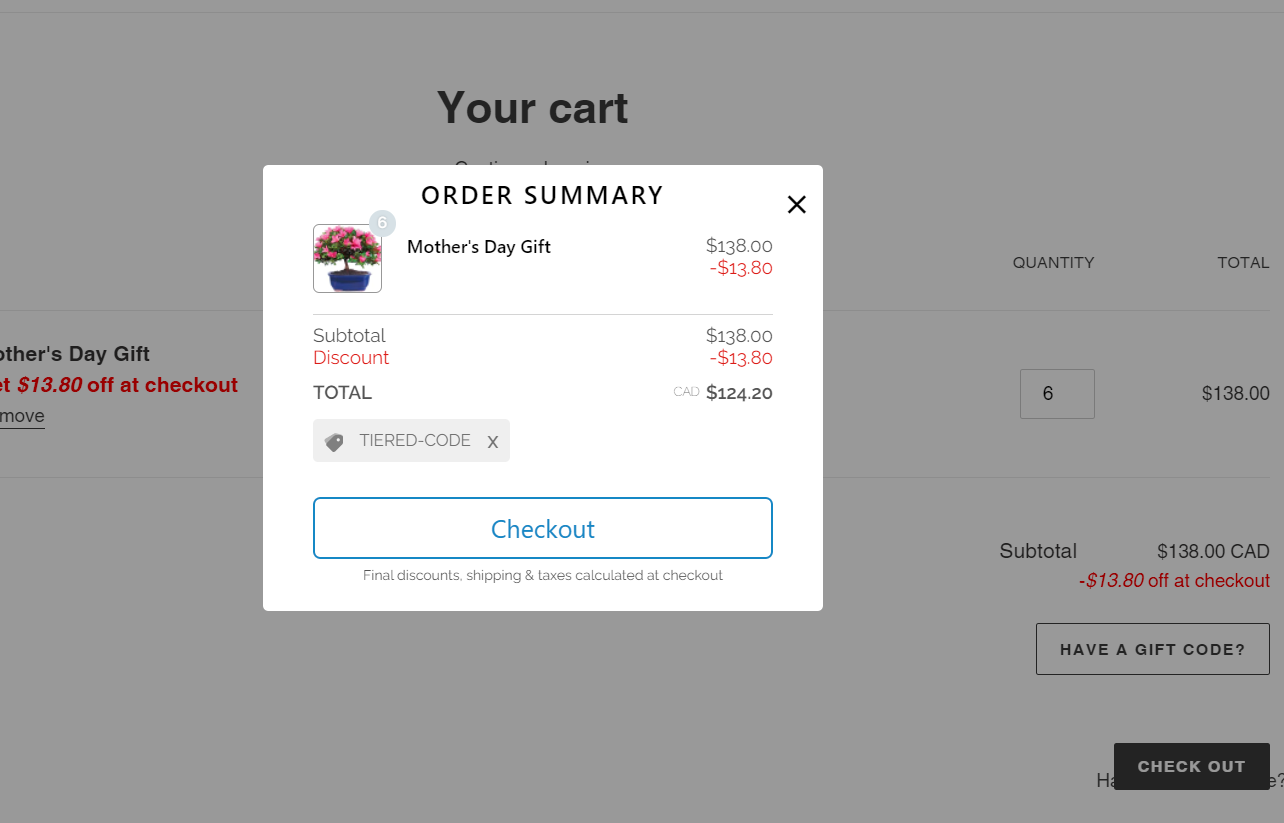
Task: Click the quantity badge on the thumbnail
Action: (x=382, y=222)
